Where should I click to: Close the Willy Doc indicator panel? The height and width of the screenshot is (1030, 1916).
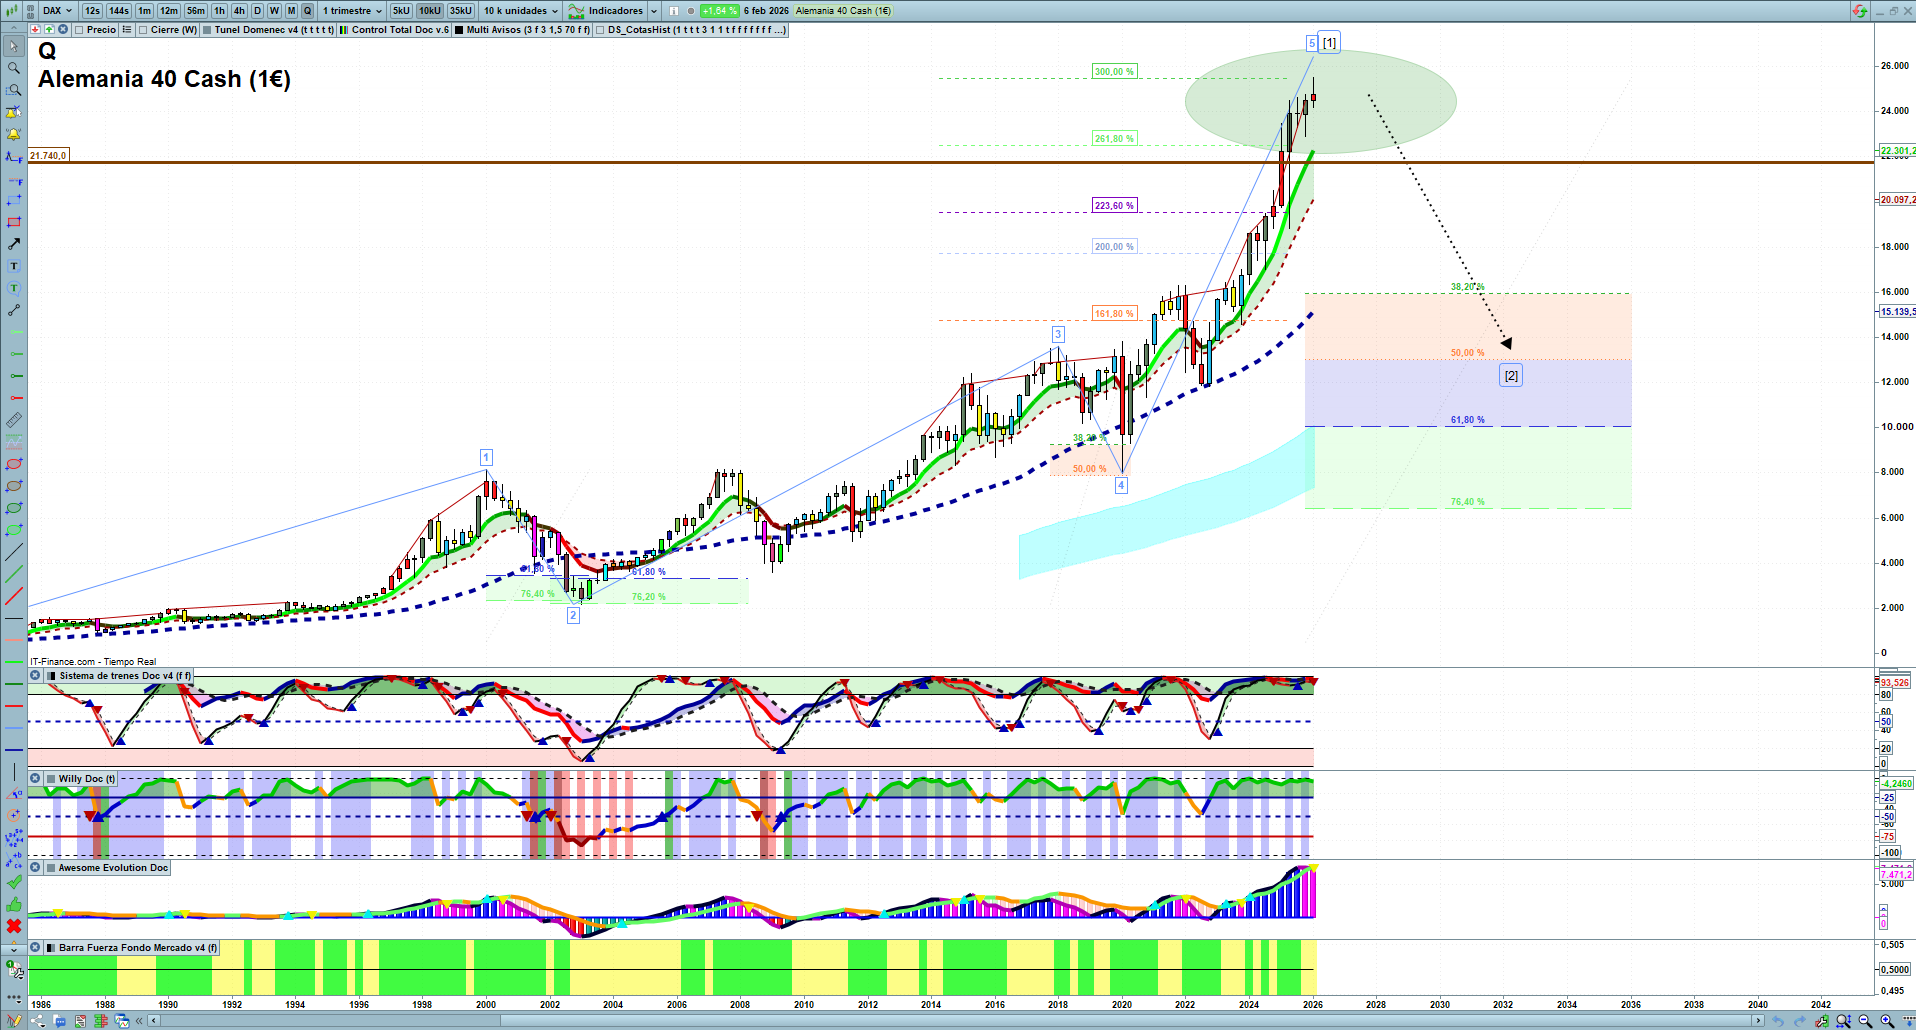[x=35, y=779]
